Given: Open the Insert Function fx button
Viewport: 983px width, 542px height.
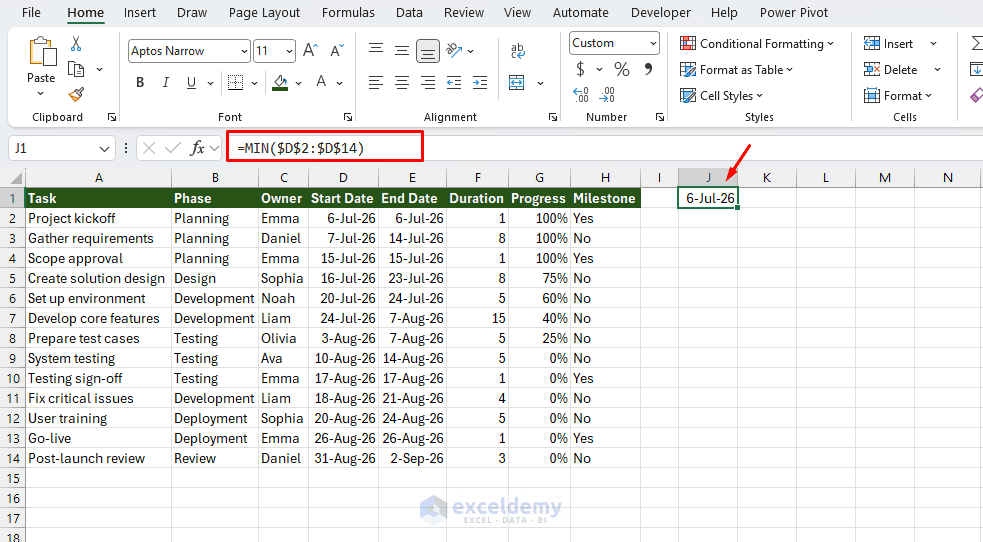Looking at the screenshot, I should click(x=197, y=148).
